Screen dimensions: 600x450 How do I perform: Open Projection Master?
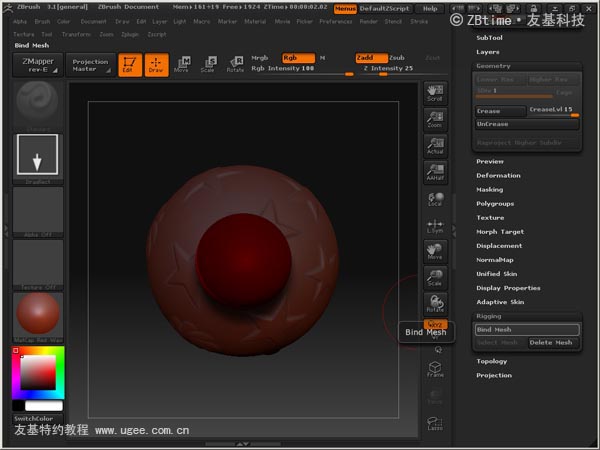pyautogui.click(x=90, y=65)
